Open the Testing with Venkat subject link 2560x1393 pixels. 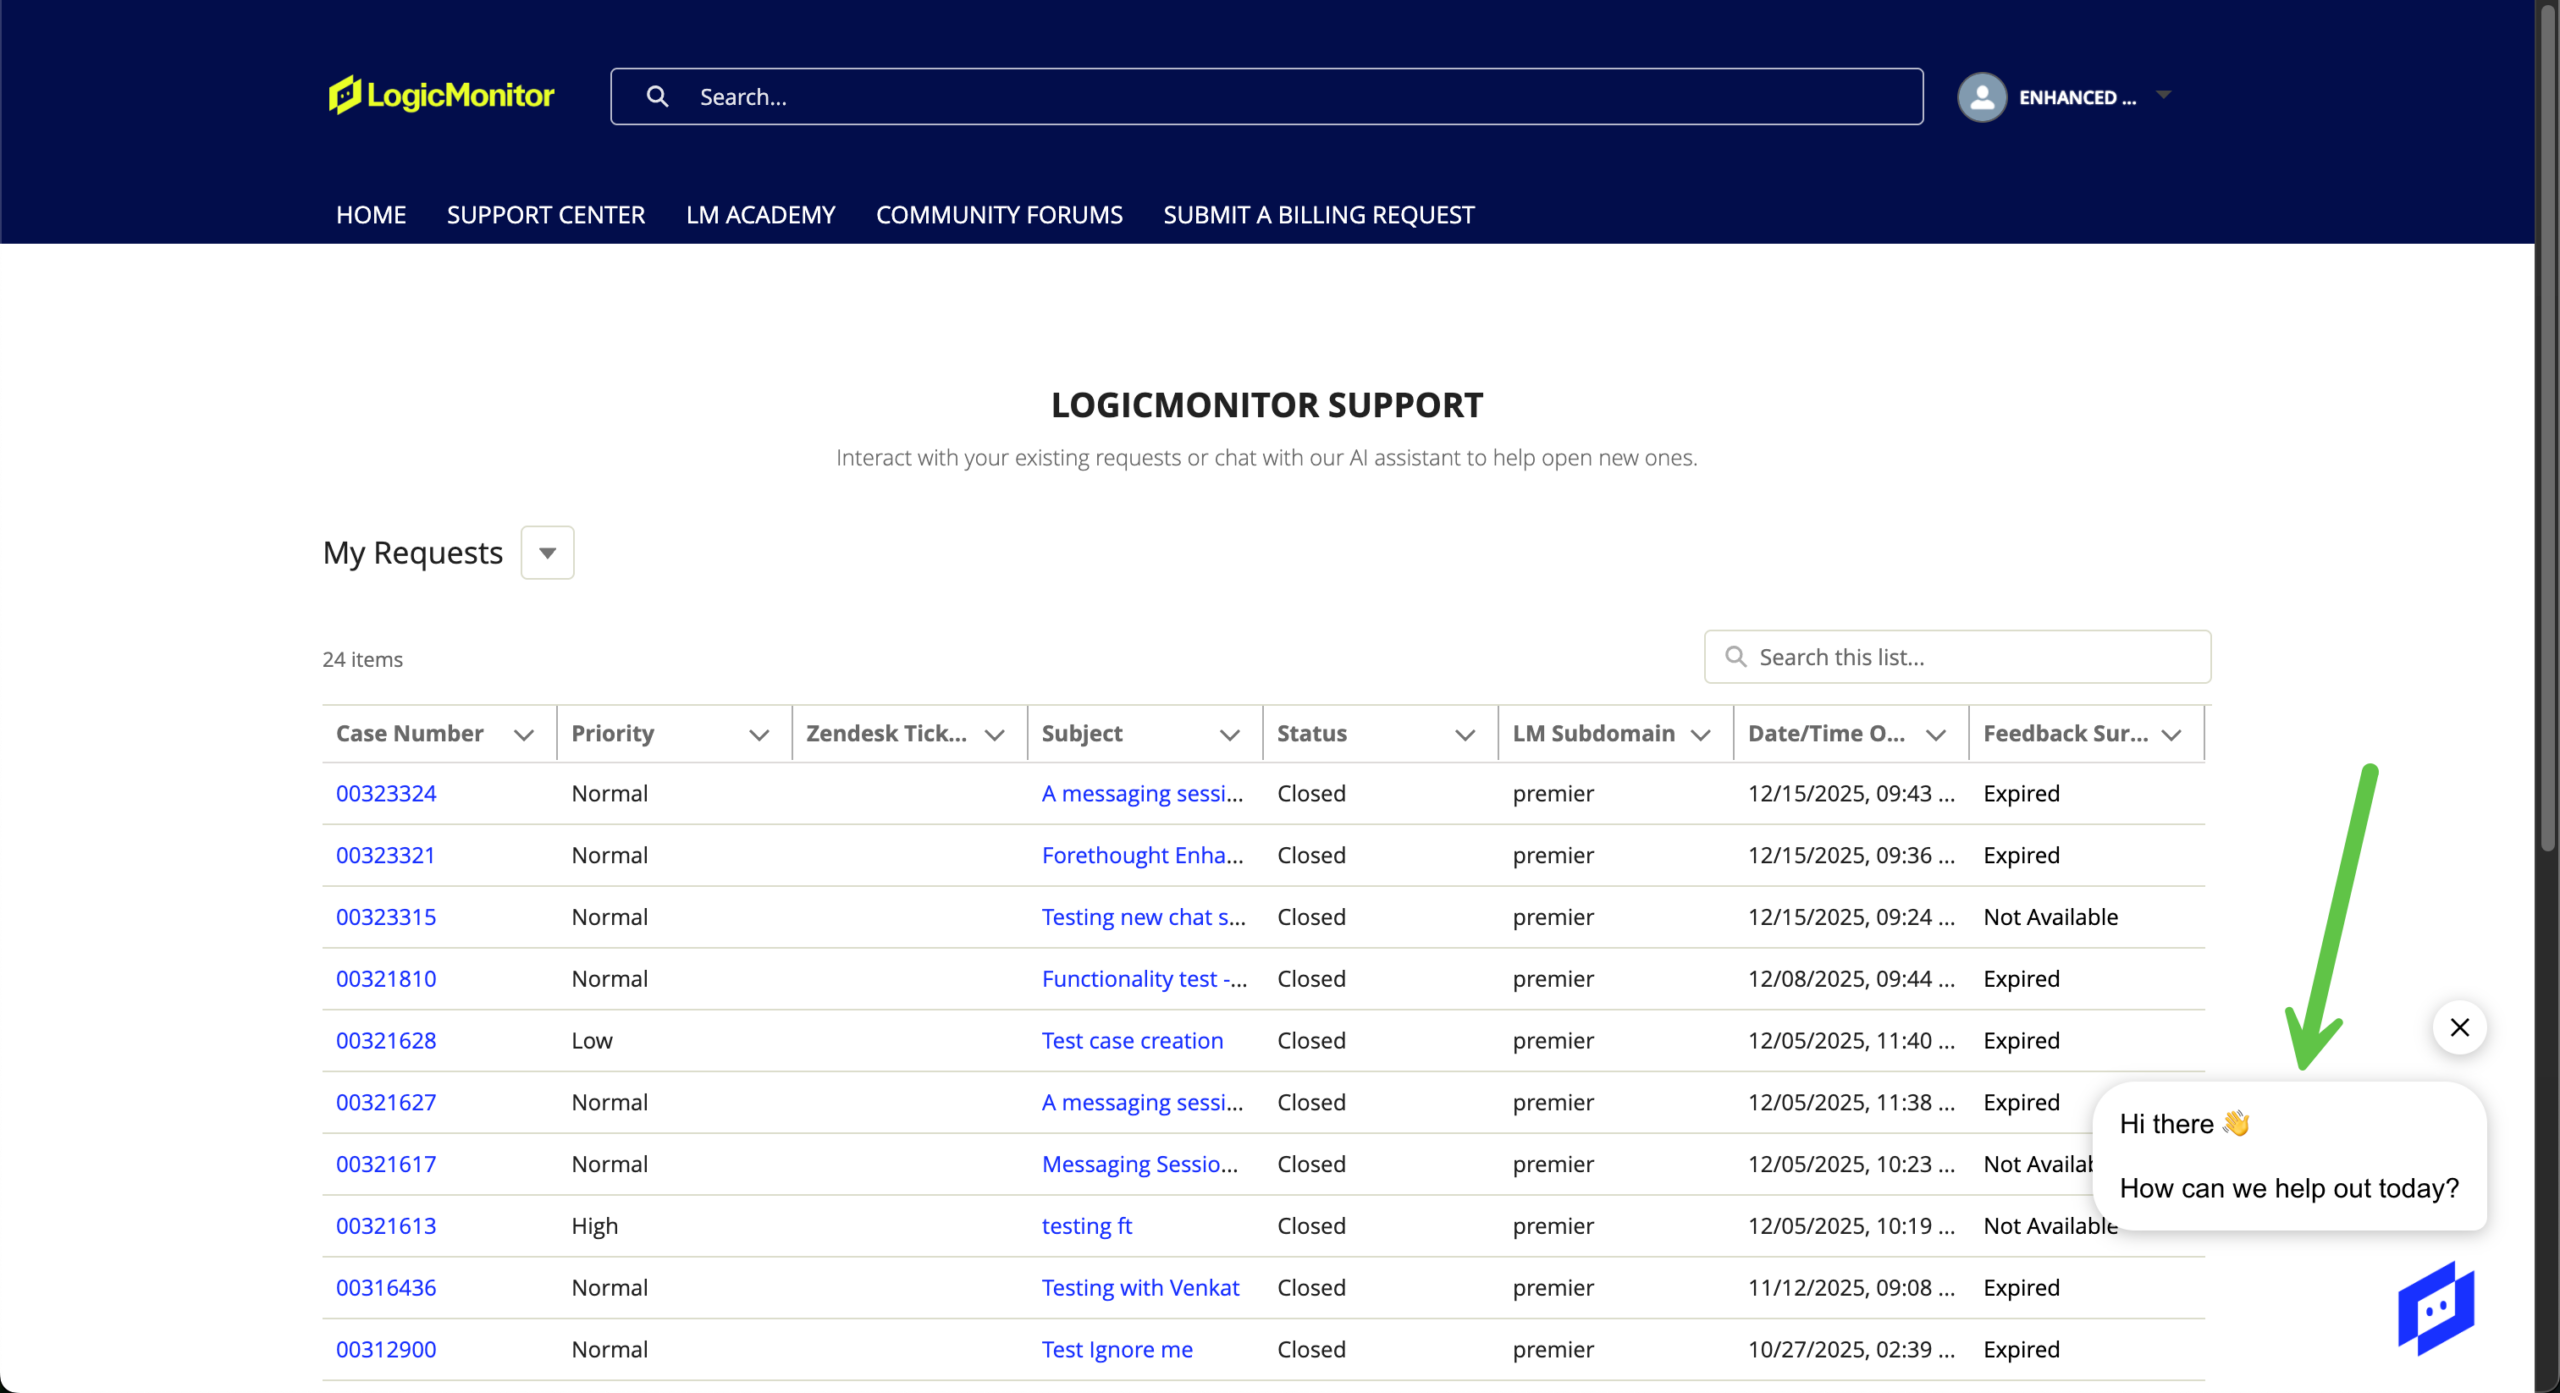point(1140,1287)
